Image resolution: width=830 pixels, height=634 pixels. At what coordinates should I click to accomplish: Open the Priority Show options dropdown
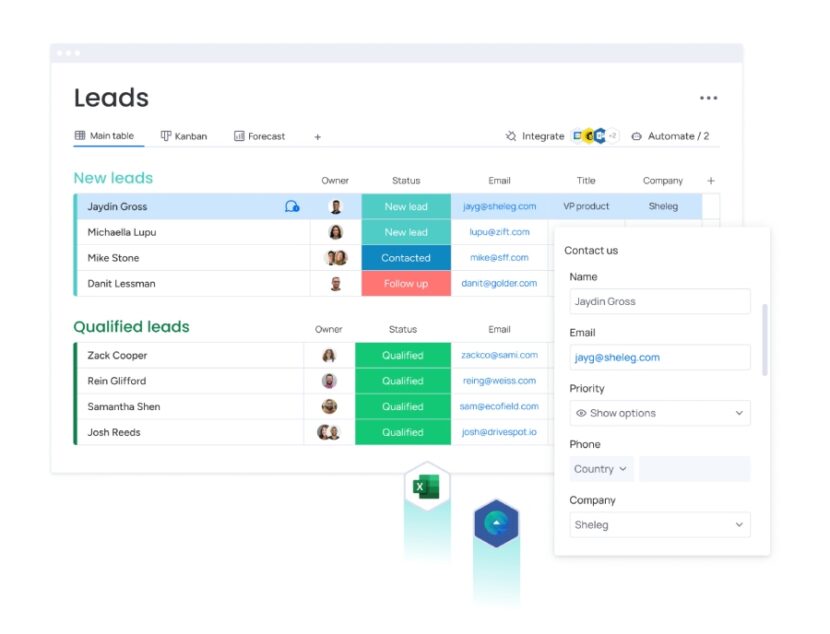(x=659, y=413)
